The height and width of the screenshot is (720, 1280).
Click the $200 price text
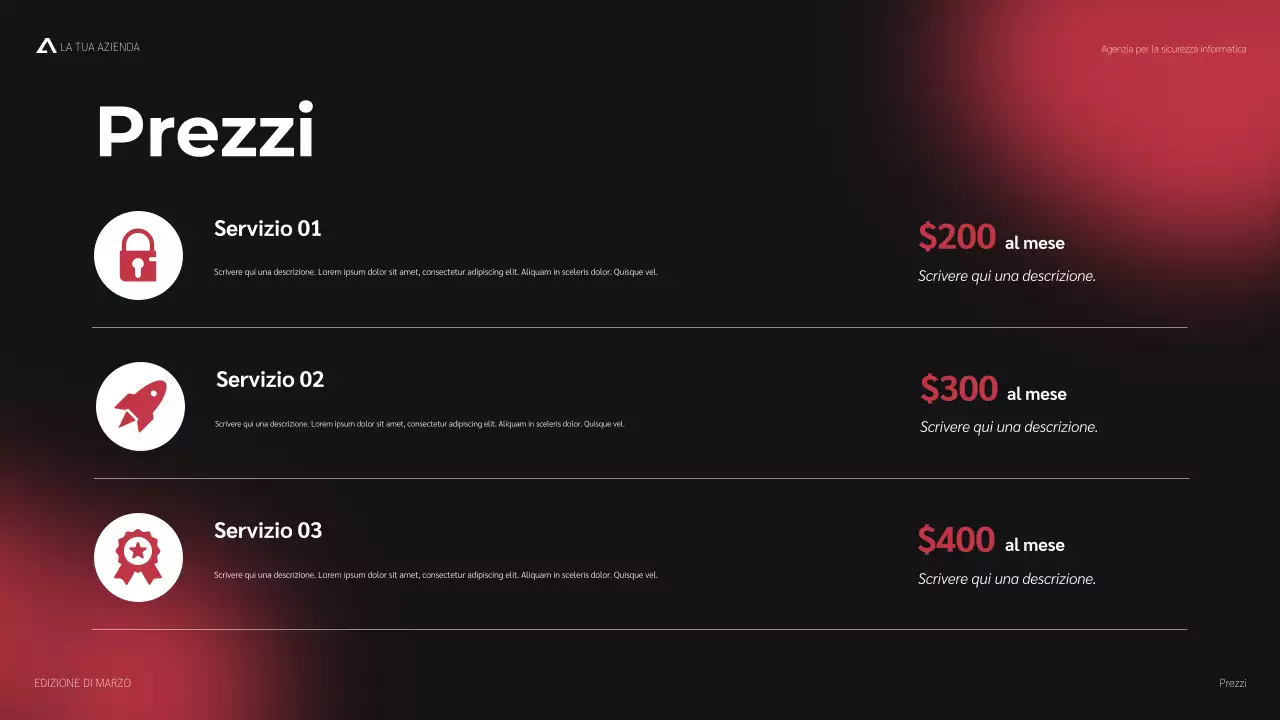tap(957, 238)
